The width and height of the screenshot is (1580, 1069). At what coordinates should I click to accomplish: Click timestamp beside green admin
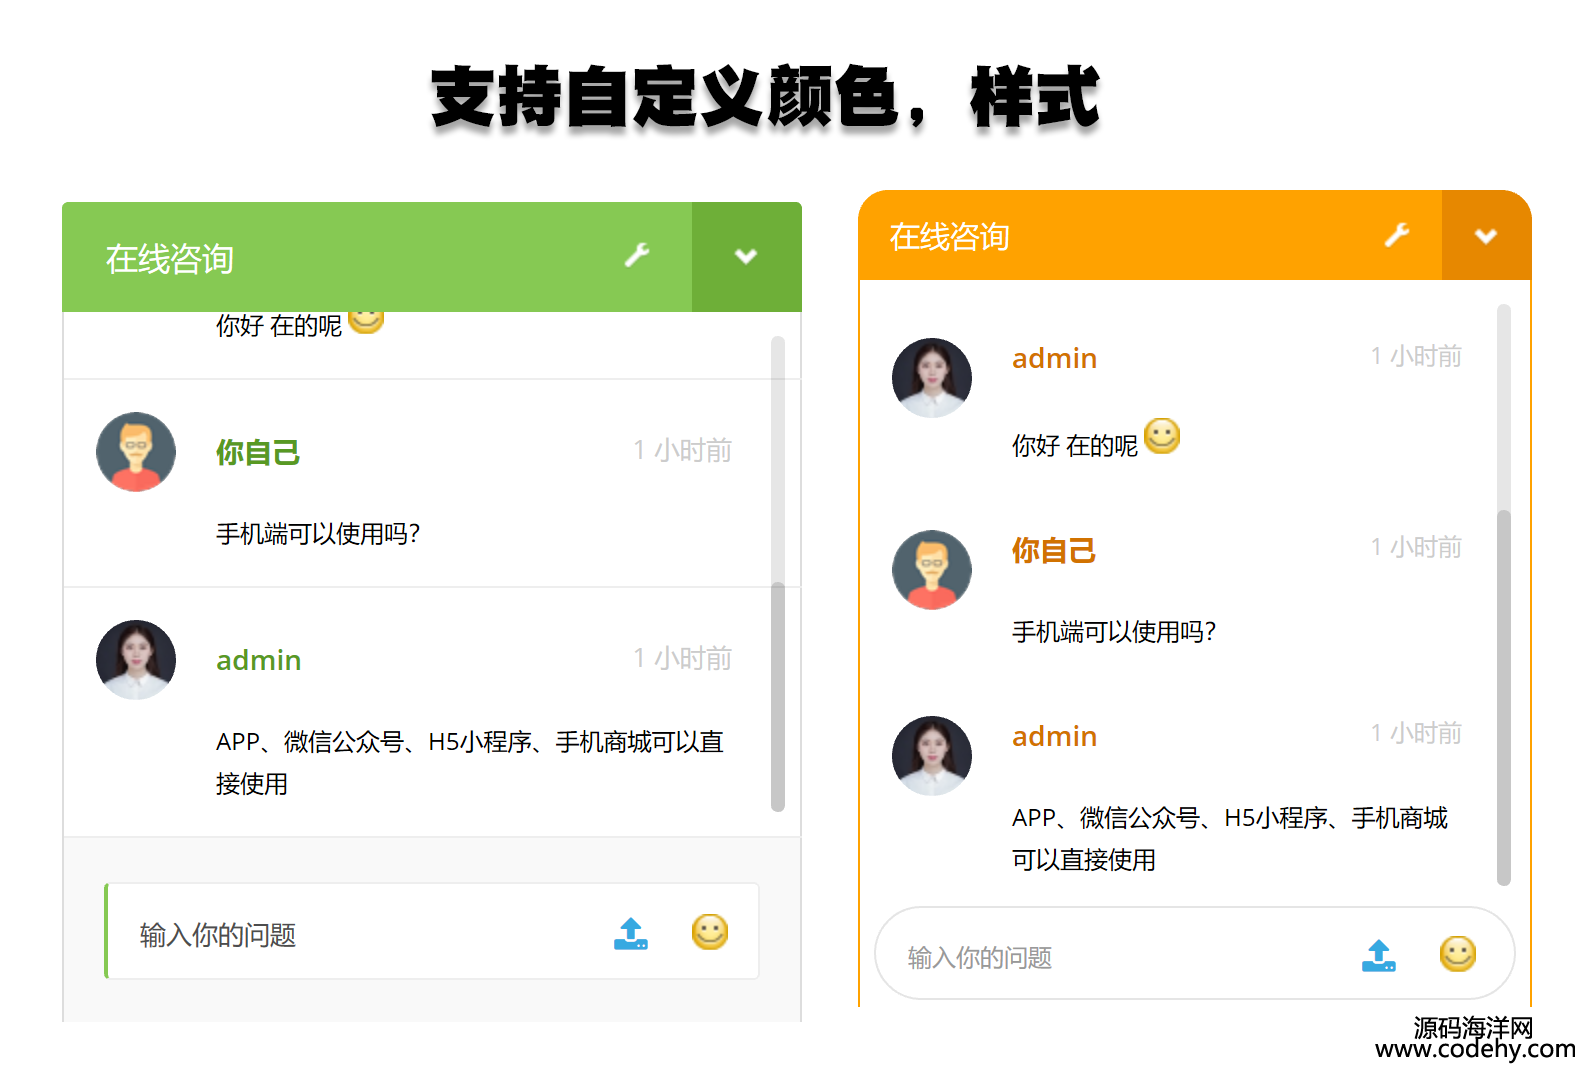(x=682, y=659)
